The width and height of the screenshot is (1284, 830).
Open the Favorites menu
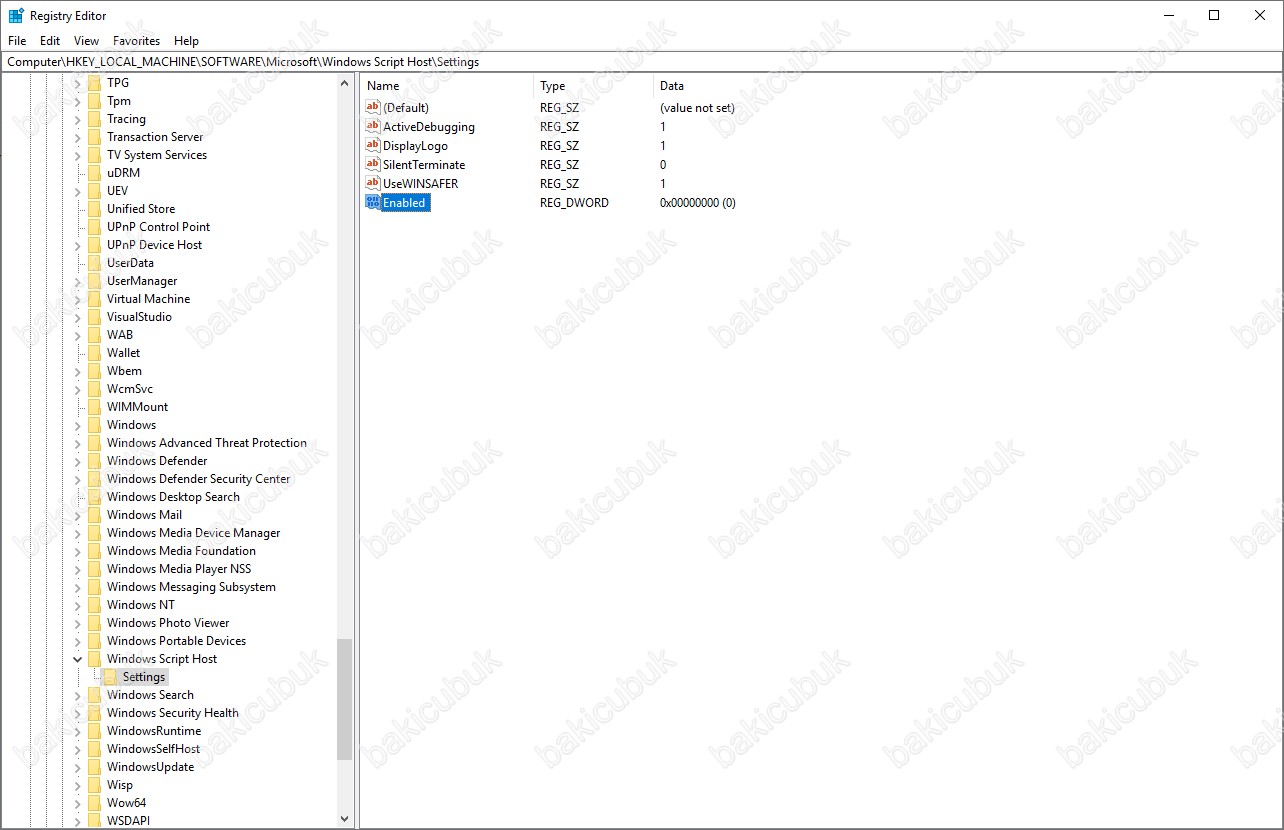click(137, 41)
